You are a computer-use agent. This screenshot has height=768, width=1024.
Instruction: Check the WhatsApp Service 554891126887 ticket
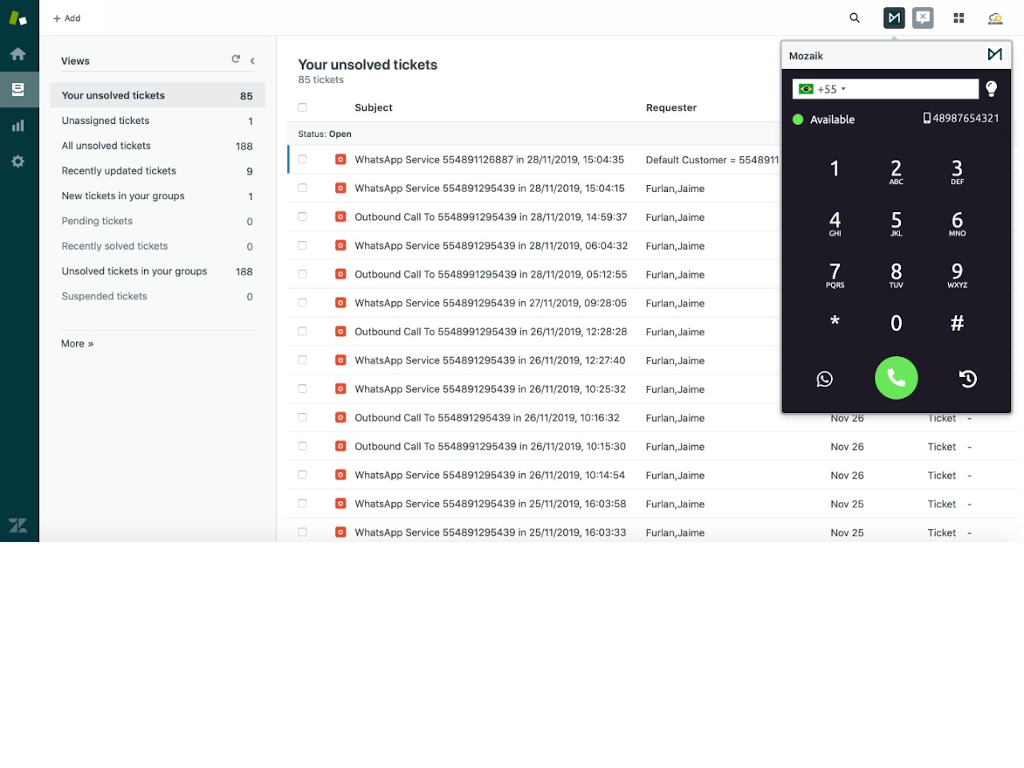tap(302, 160)
